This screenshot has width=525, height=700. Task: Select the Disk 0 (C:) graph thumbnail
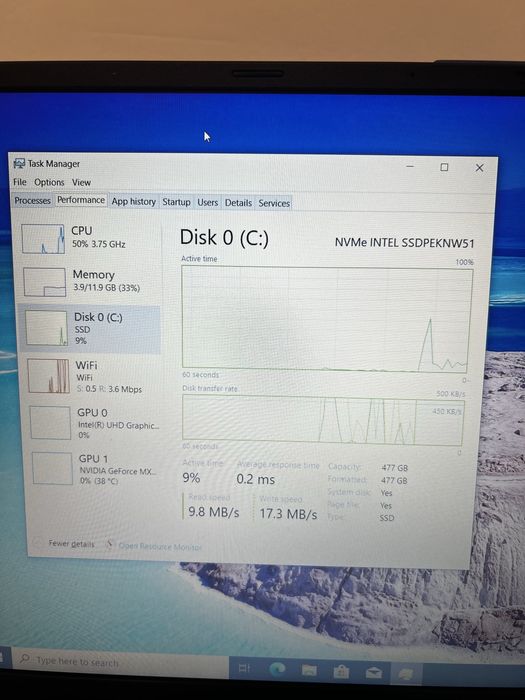pyautogui.click(x=46, y=328)
